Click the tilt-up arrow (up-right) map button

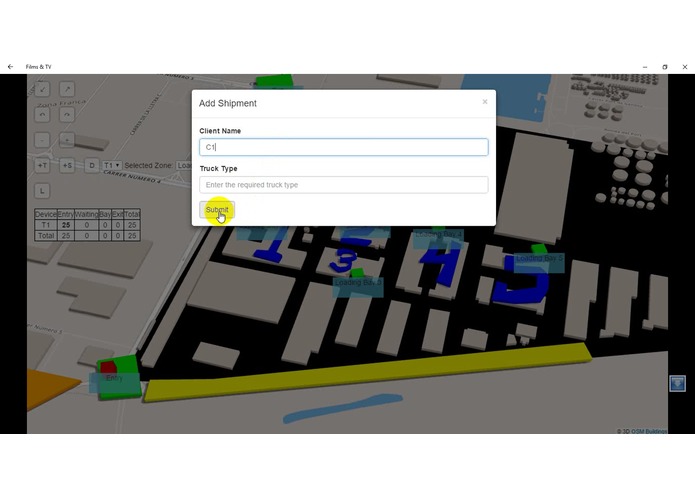click(67, 89)
